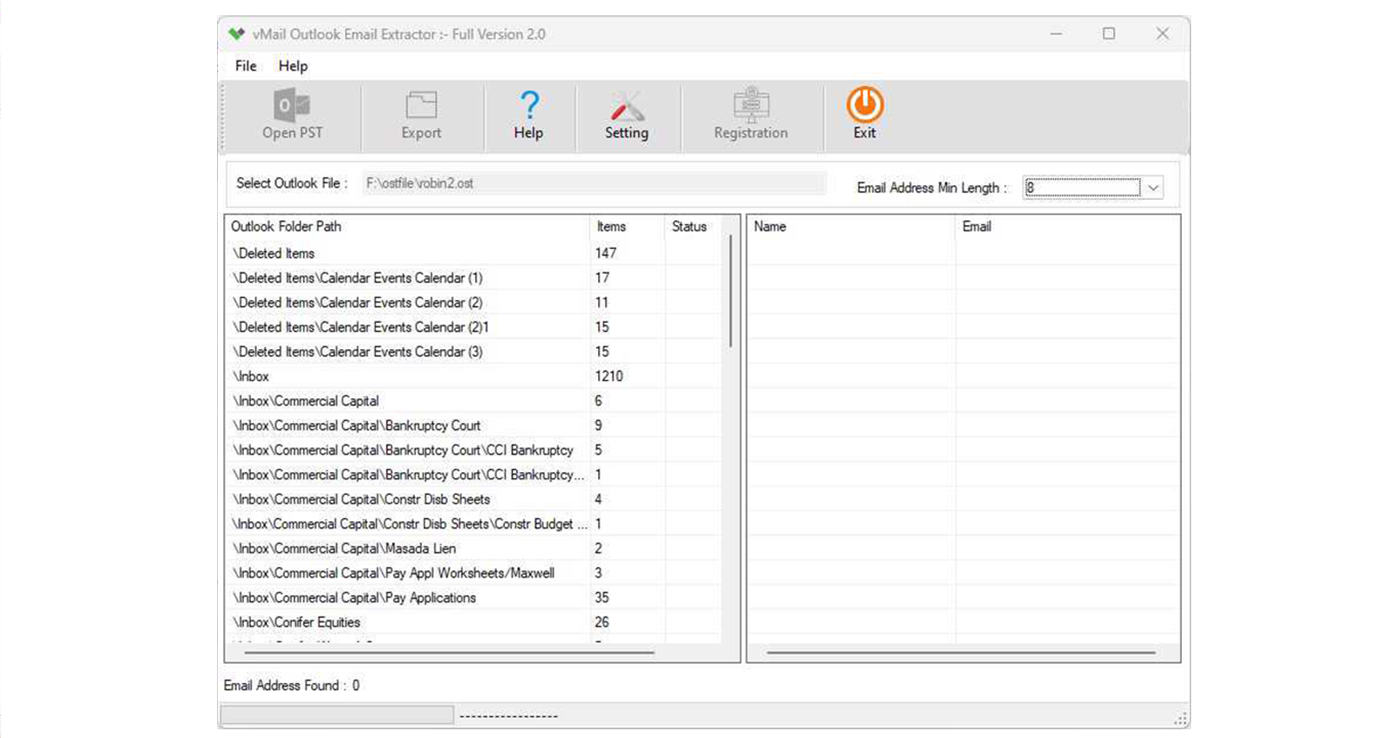Viewport: 1399px width, 738px height.
Task: Close the vMail window
Action: click(1162, 34)
